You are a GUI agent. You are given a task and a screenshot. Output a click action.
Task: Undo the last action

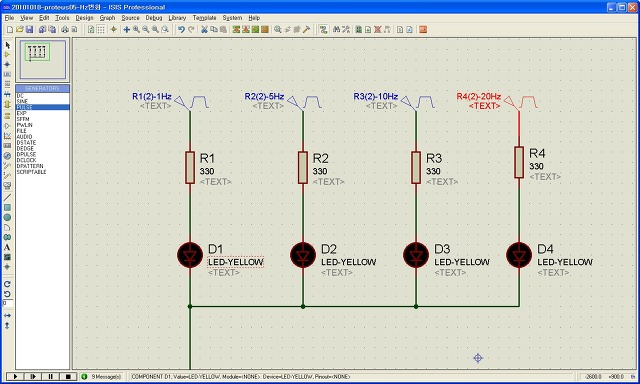pyautogui.click(x=181, y=29)
